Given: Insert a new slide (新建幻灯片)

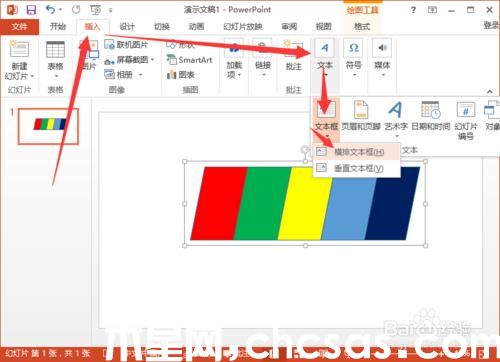Looking at the screenshot, I should 19,60.
